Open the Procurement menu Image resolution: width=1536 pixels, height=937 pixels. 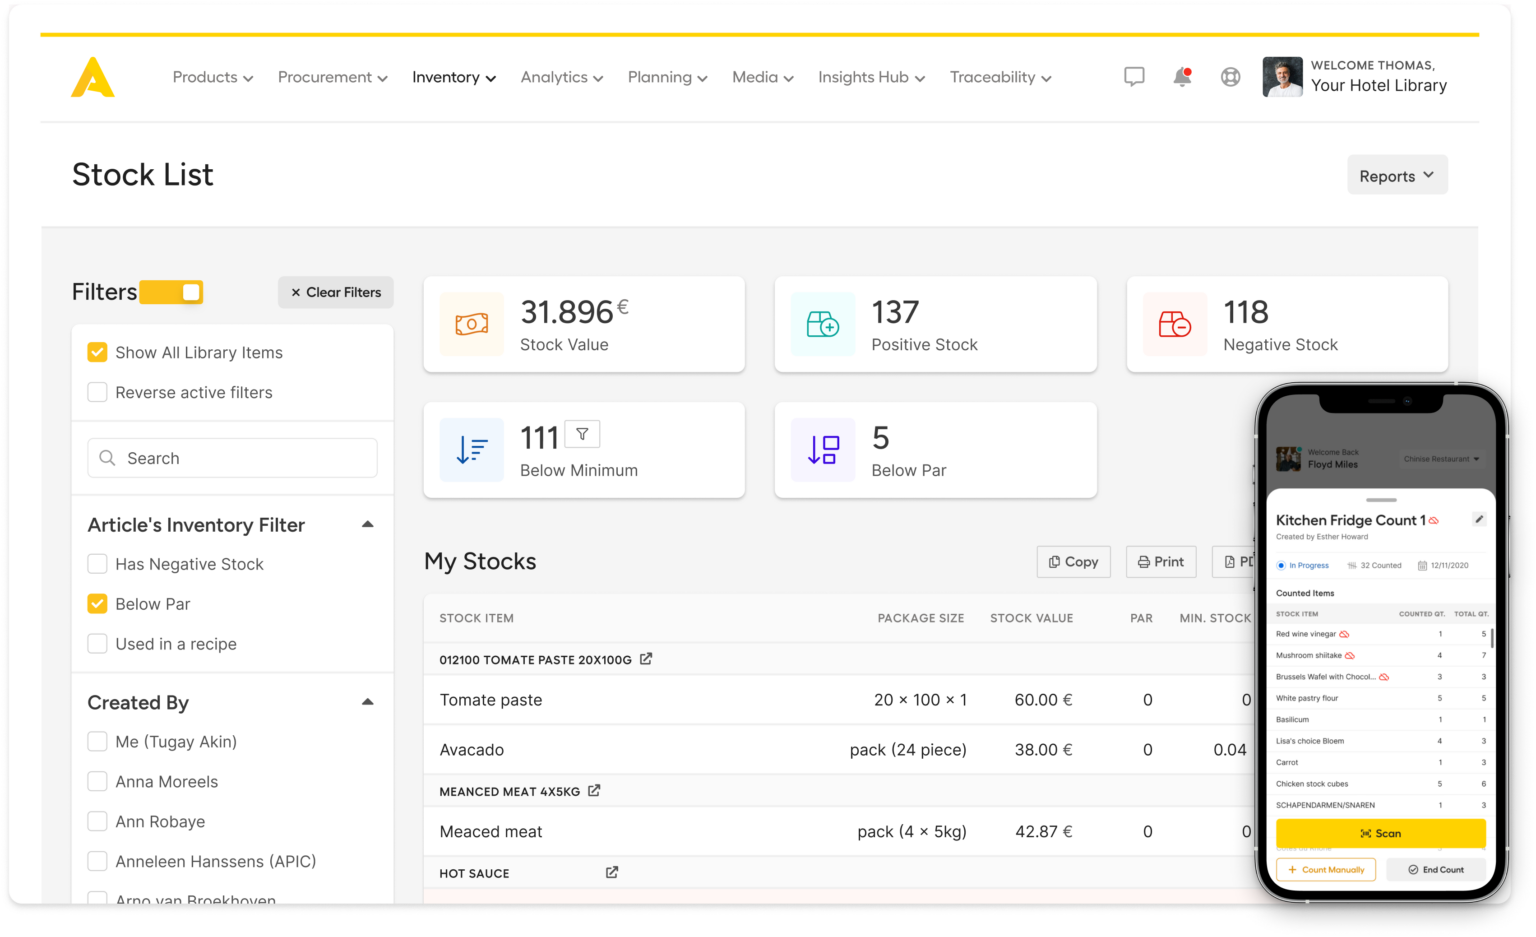click(x=333, y=77)
